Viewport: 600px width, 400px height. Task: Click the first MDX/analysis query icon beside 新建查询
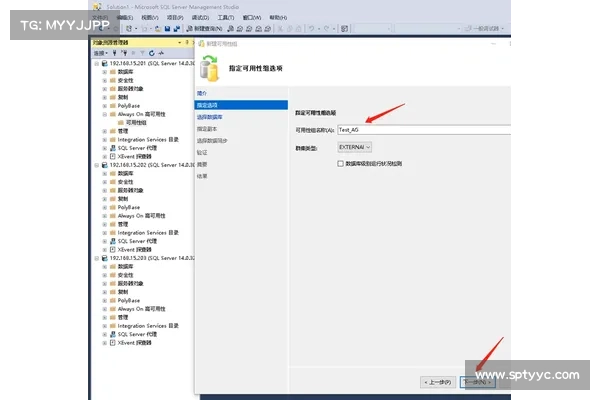(x=231, y=28)
